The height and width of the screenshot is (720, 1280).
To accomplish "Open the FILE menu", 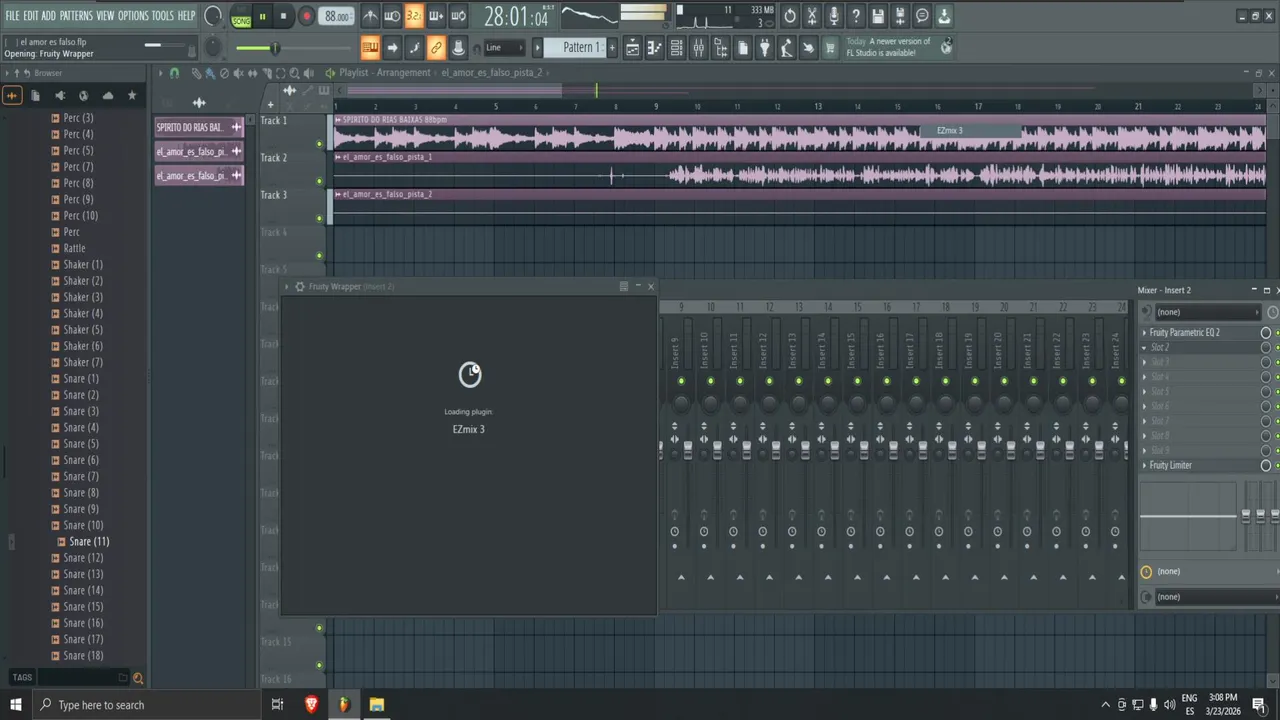I will [12, 16].
